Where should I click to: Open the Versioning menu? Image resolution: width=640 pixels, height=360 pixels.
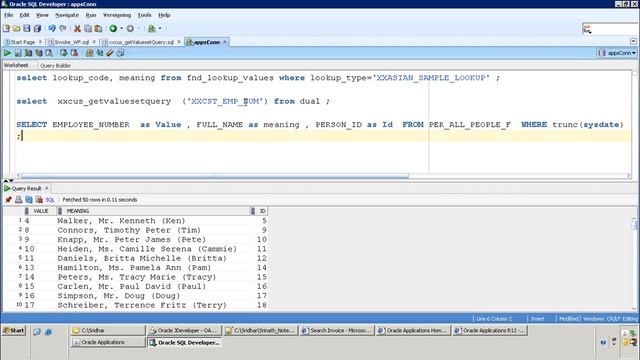[x=117, y=15]
